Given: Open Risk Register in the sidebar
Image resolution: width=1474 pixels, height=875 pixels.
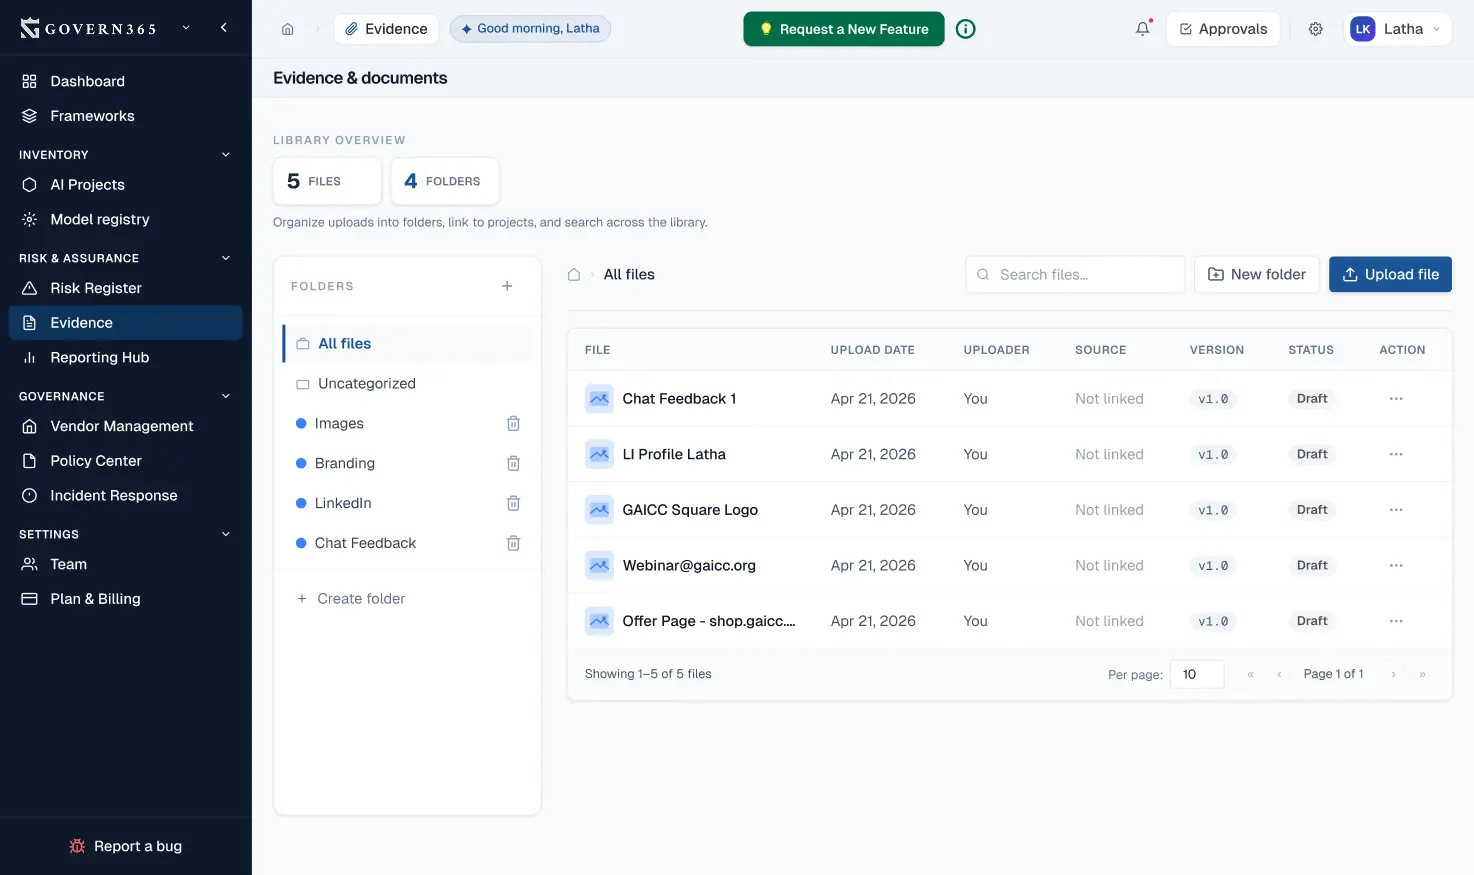Looking at the screenshot, I should 96,288.
